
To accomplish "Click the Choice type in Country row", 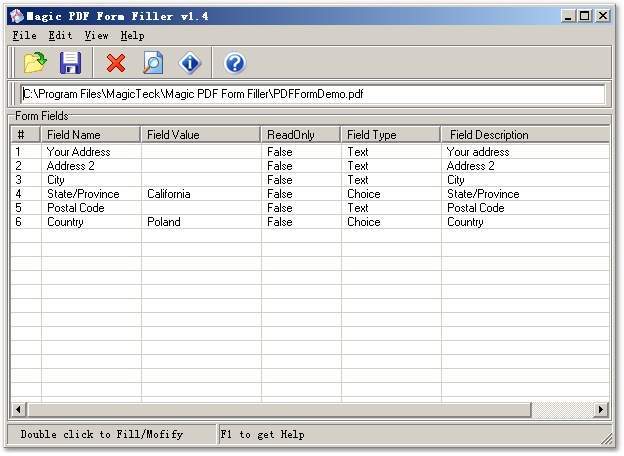I will (364, 222).
